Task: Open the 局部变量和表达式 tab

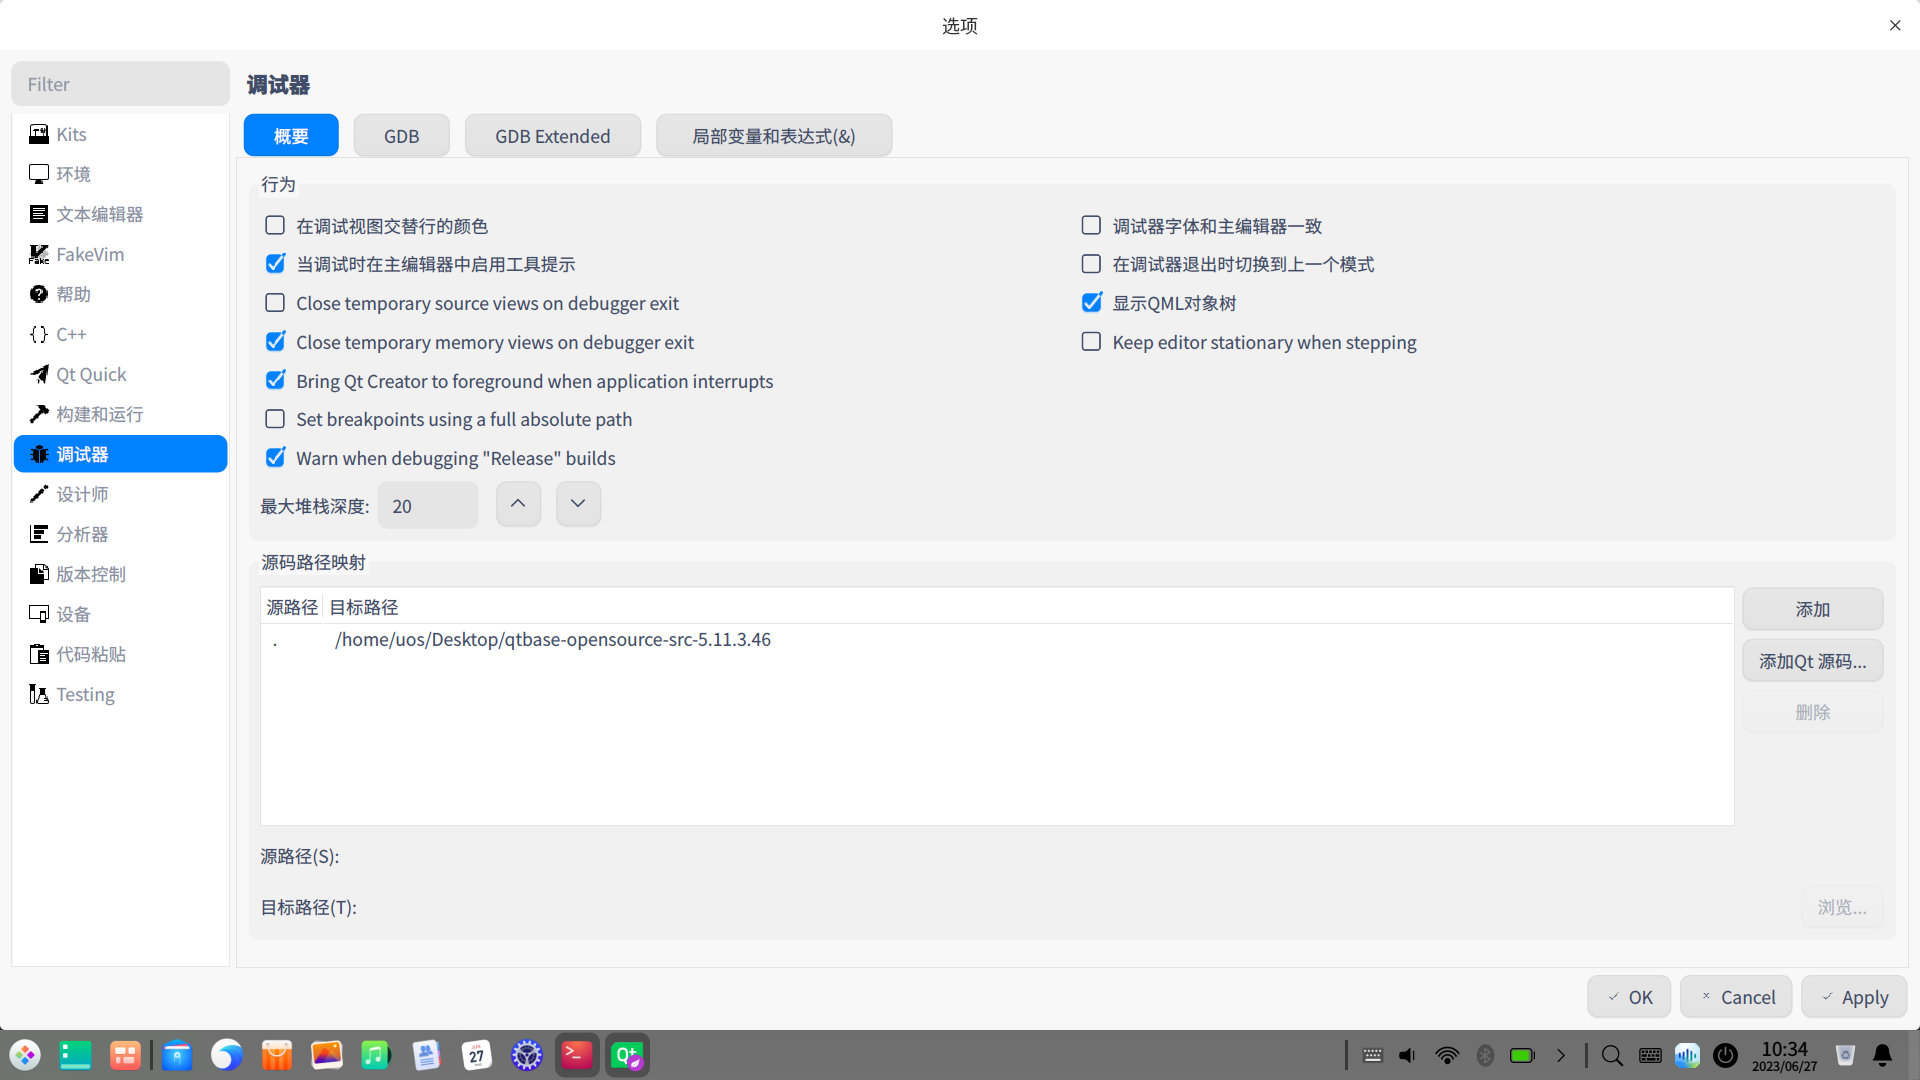Action: click(773, 136)
